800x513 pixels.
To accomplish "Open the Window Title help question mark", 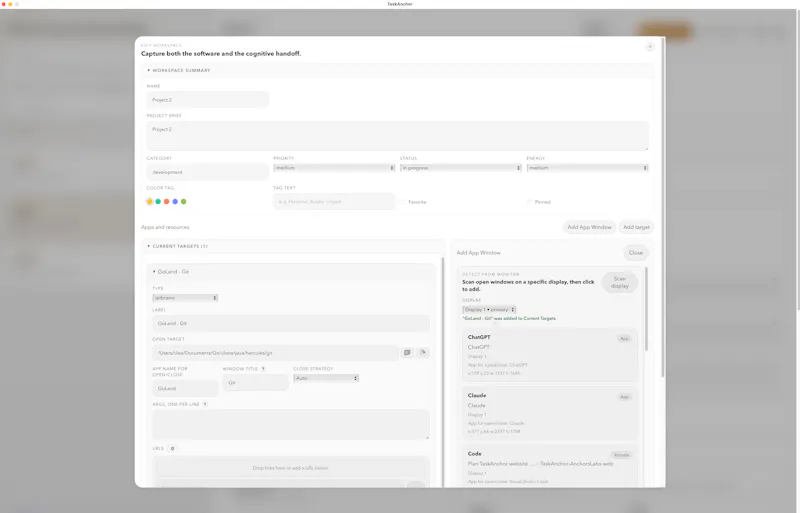I will coord(263,369).
